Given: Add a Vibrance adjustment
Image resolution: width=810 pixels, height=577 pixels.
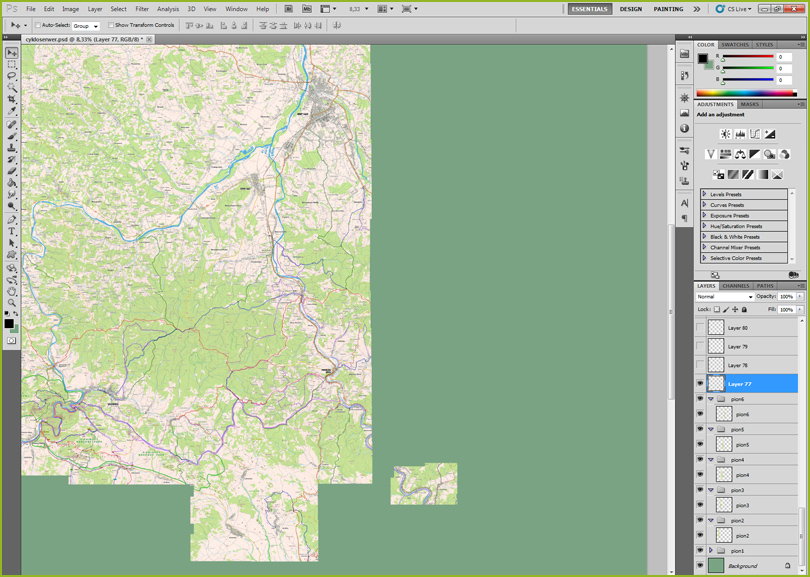Looking at the screenshot, I should pos(711,154).
